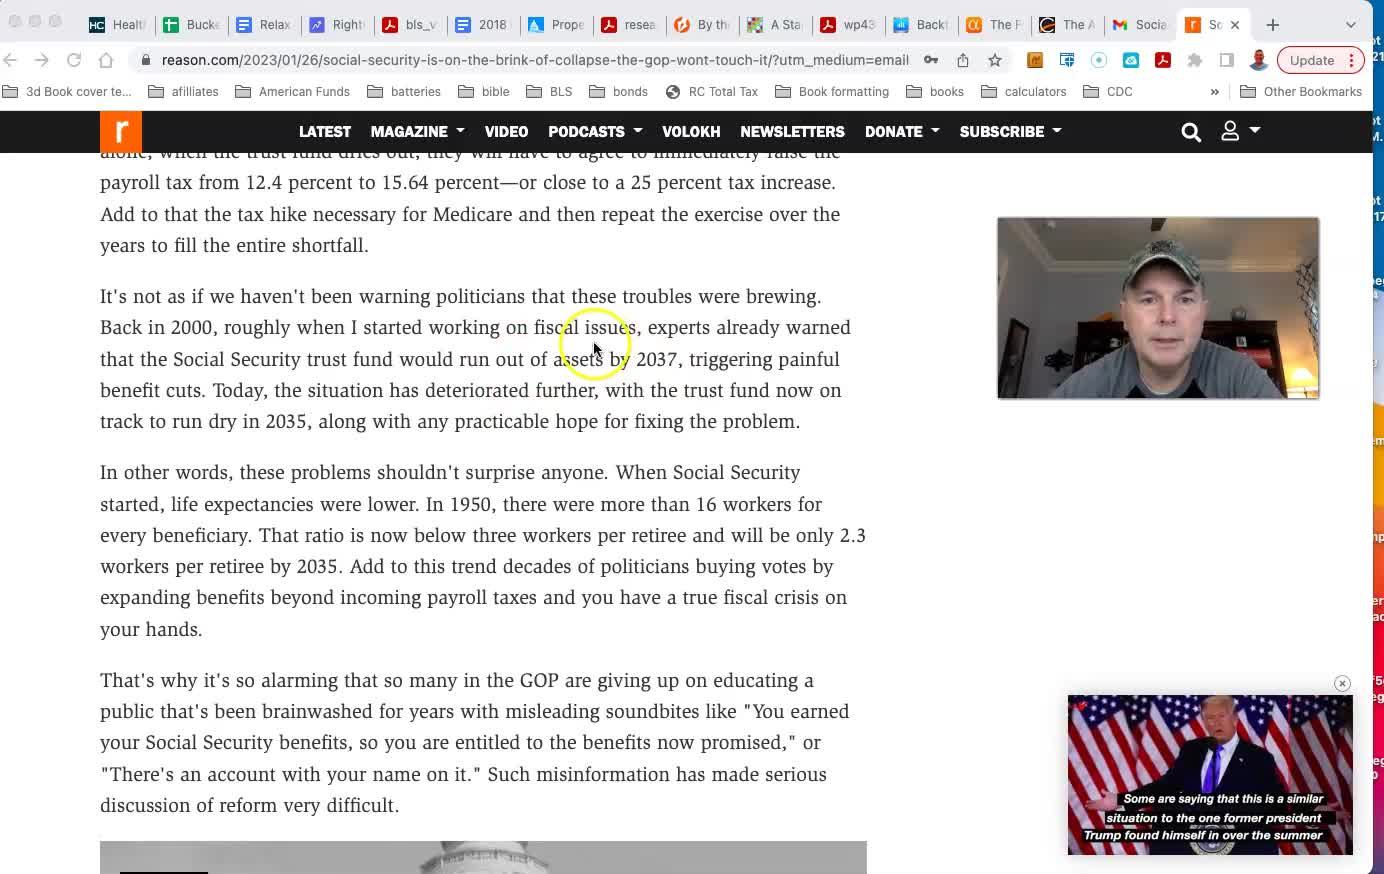Screen dimensions: 1384x874
Task: Click the article image below the text
Action: (483, 857)
